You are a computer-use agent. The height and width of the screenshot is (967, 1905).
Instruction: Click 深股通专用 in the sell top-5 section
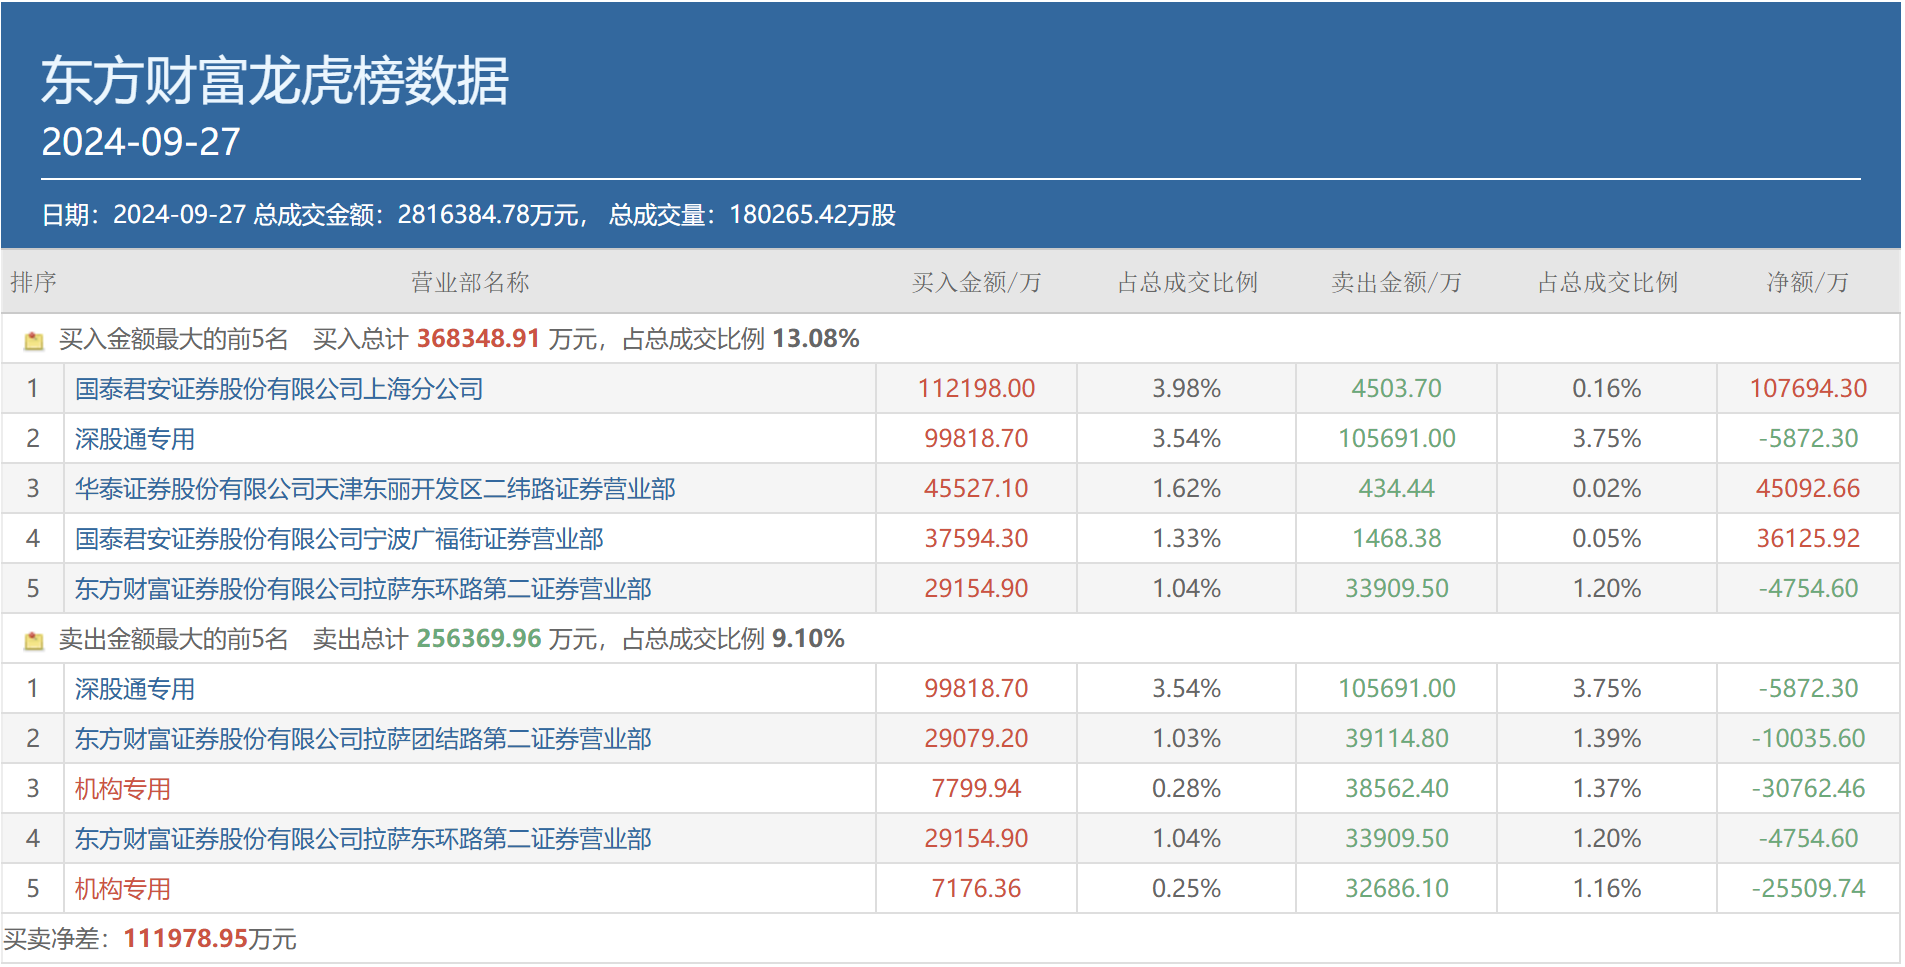pyautogui.click(x=135, y=689)
